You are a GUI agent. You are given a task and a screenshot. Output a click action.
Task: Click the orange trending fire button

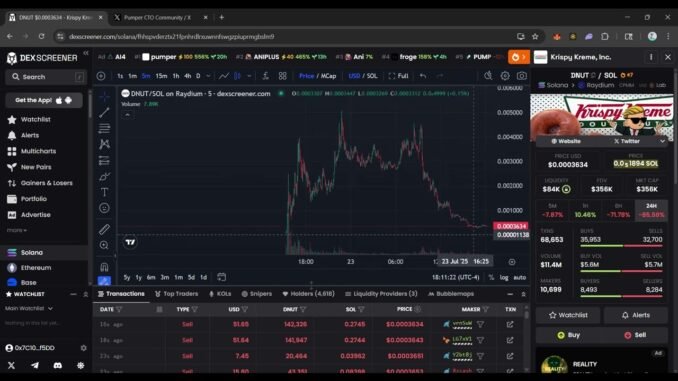point(518,57)
